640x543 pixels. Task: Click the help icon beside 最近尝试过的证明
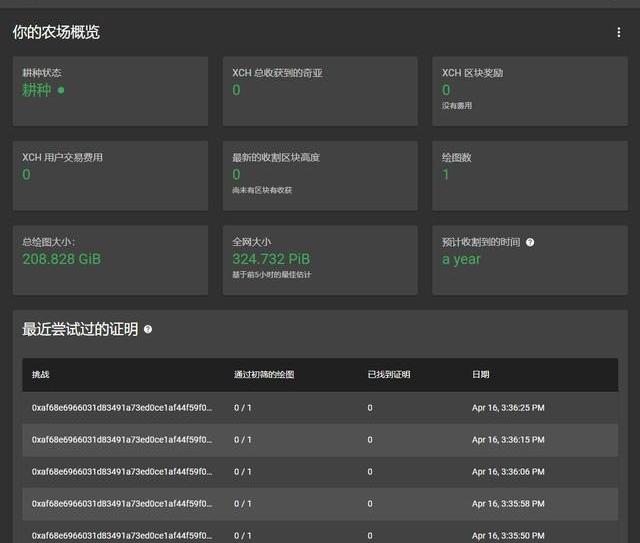coord(148,329)
